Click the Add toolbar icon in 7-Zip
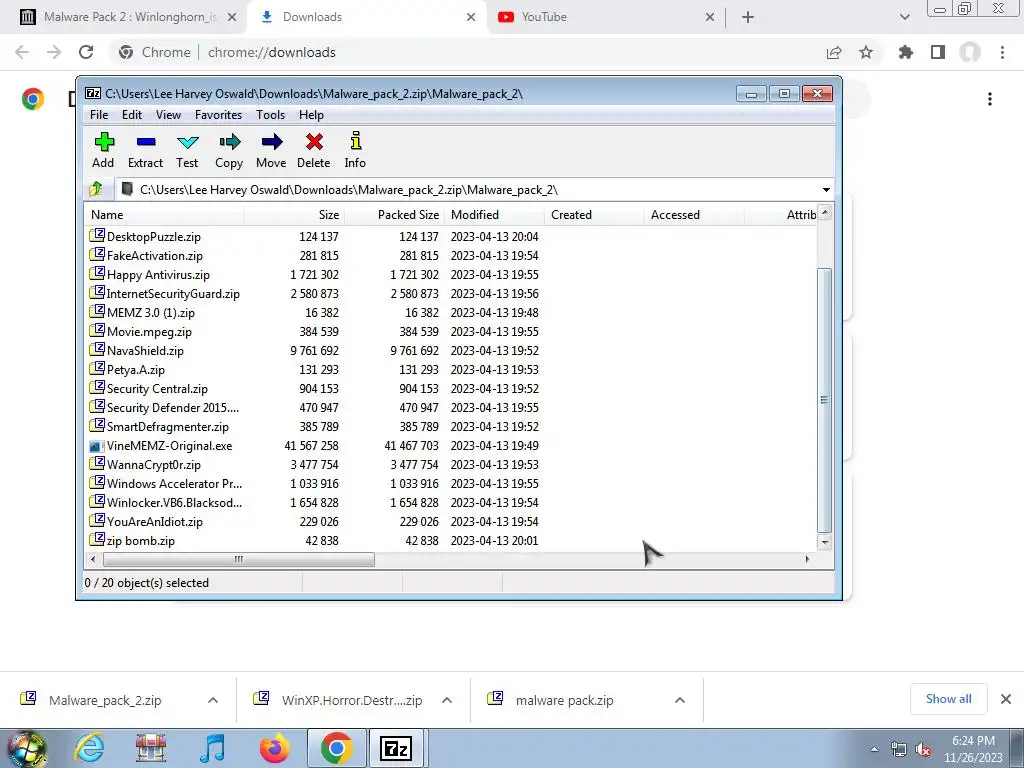This screenshot has width=1024, height=768. (103, 150)
